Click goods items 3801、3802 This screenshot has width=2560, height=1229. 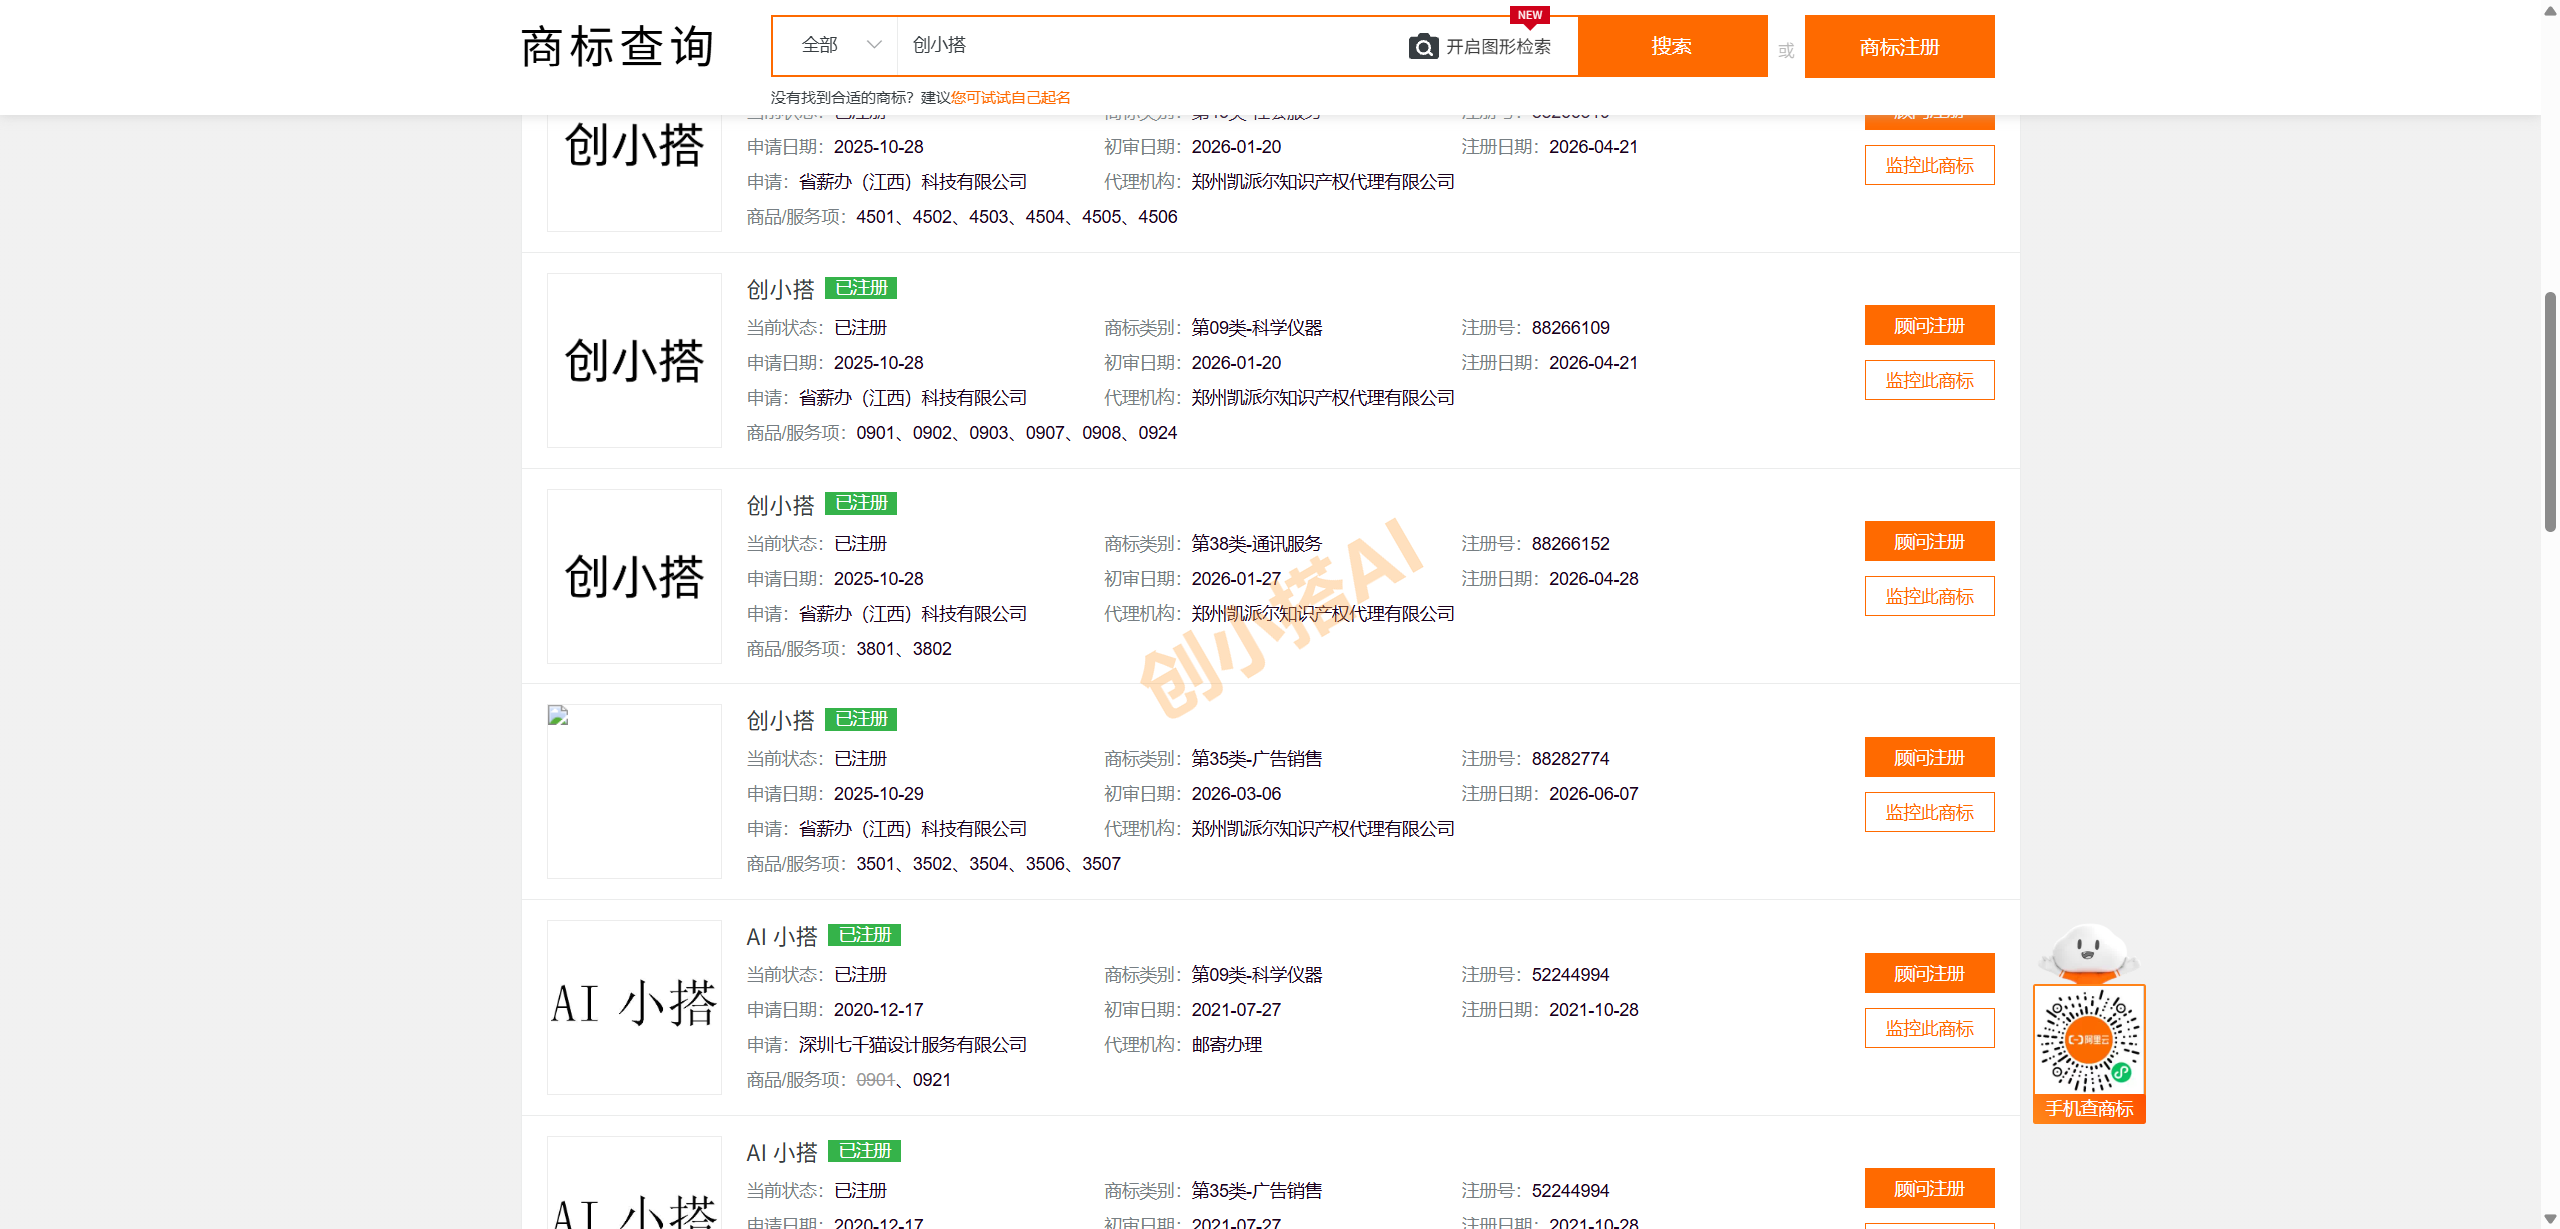[x=904, y=649]
